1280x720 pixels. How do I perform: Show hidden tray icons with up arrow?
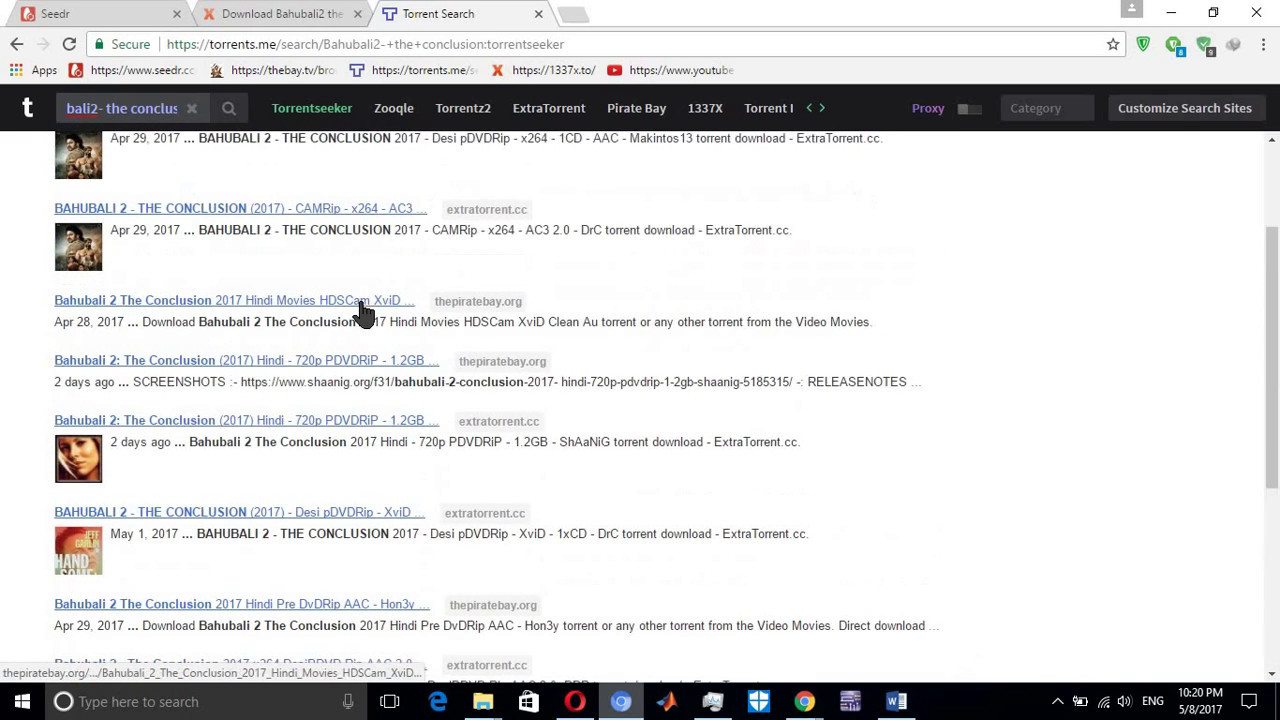[1057, 702]
